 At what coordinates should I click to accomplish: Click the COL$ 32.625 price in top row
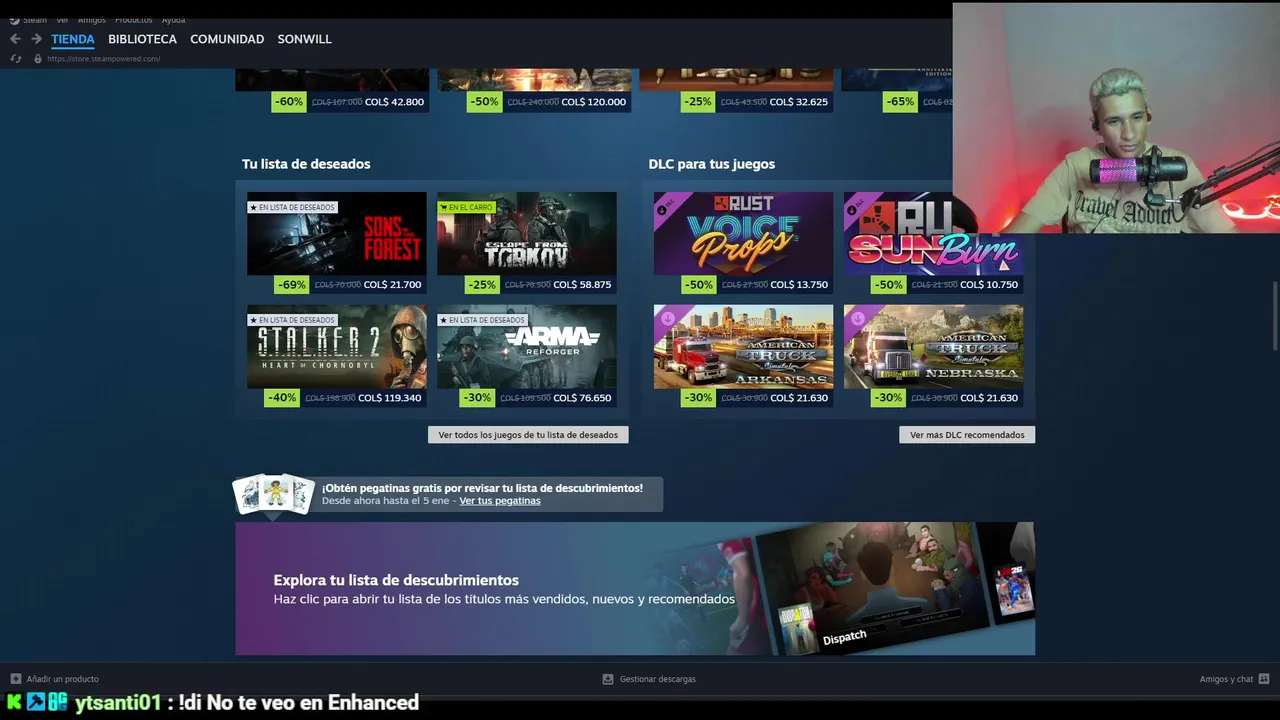click(799, 102)
